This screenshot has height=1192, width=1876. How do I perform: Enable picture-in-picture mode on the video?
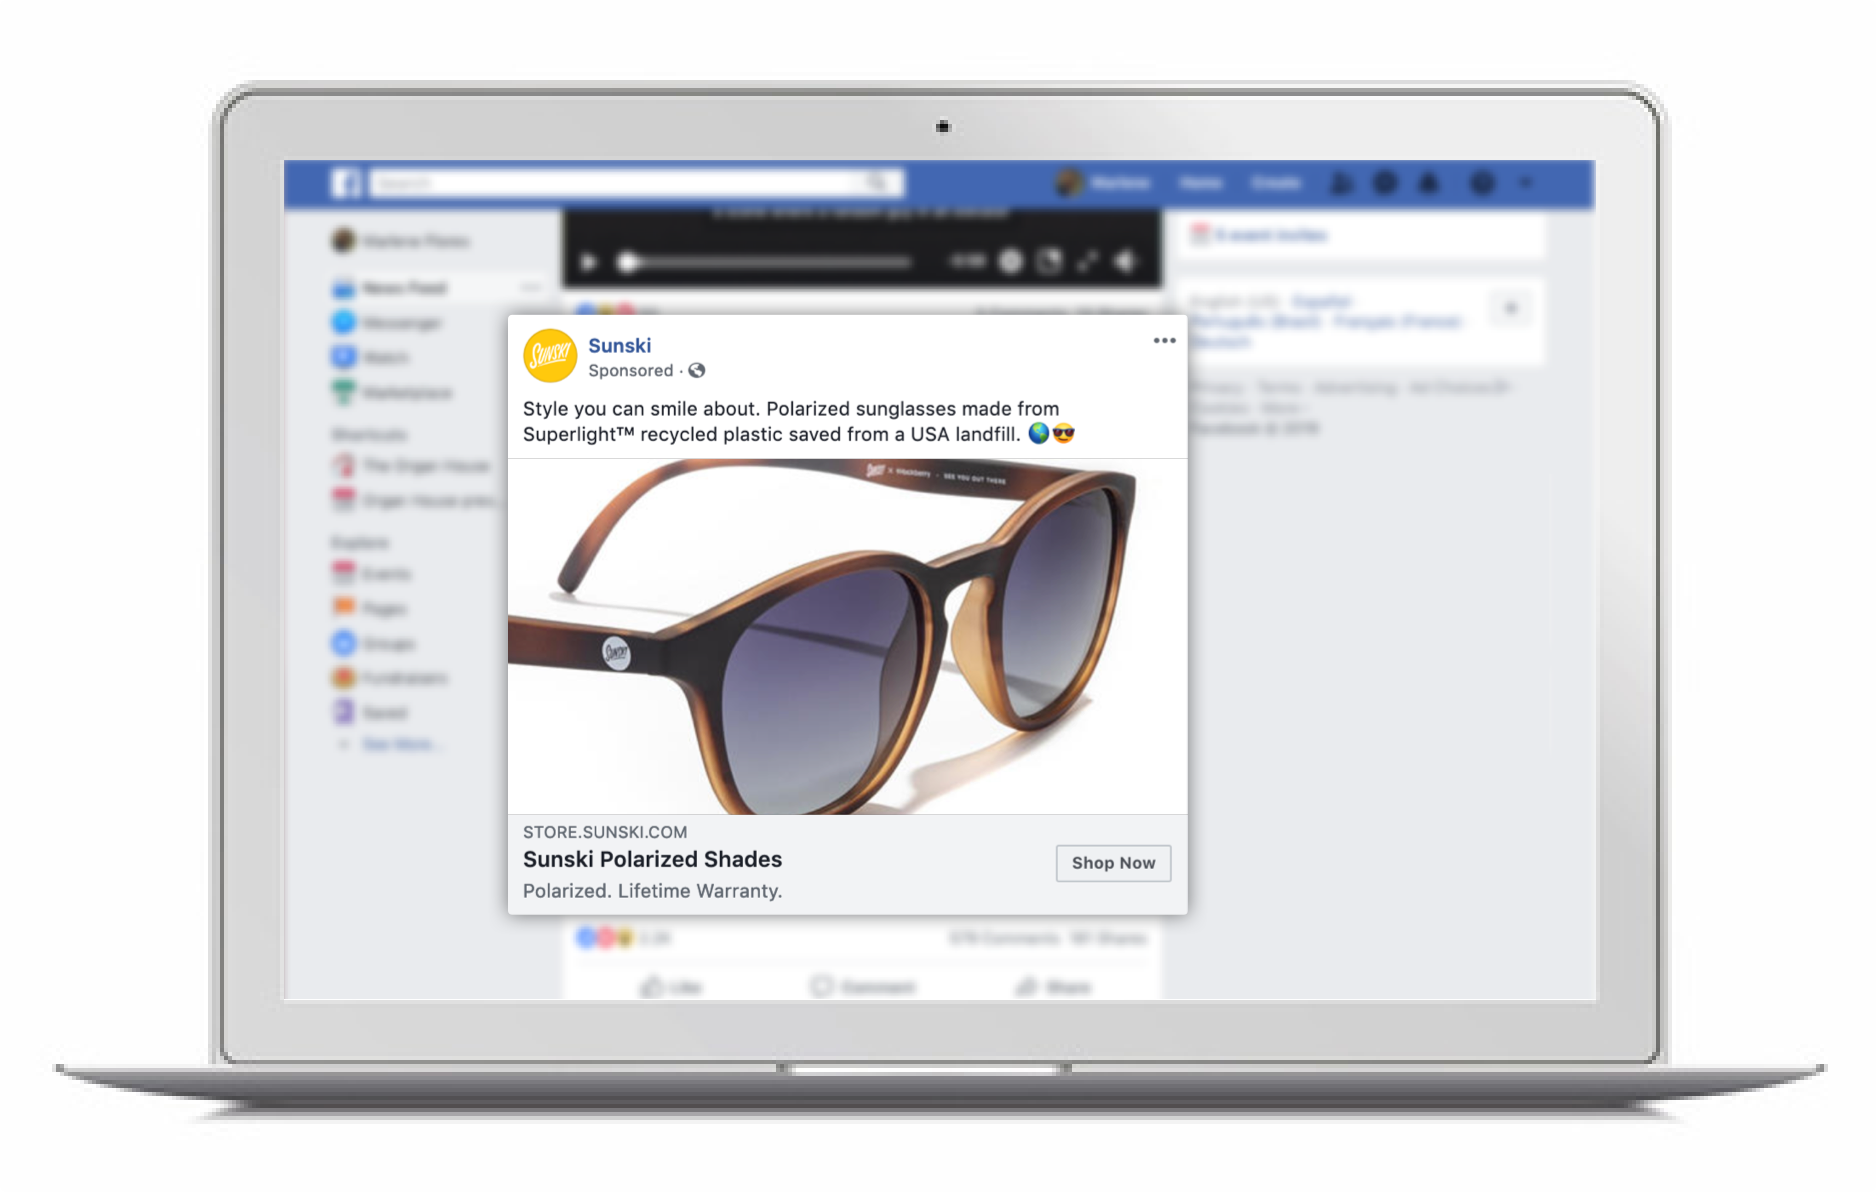click(x=1047, y=260)
